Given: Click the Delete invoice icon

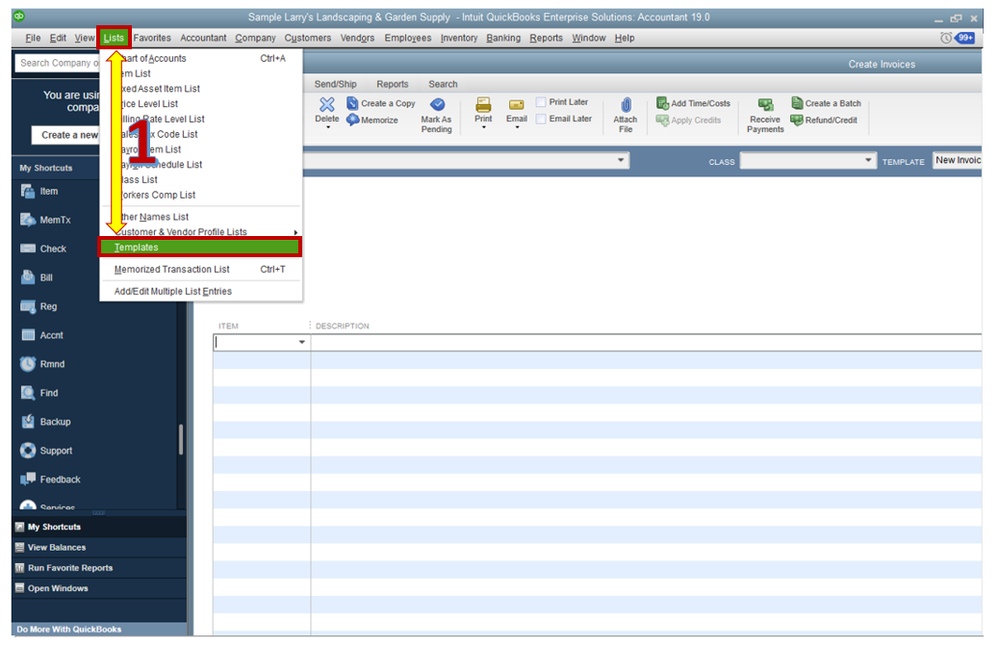Looking at the screenshot, I should point(327,105).
